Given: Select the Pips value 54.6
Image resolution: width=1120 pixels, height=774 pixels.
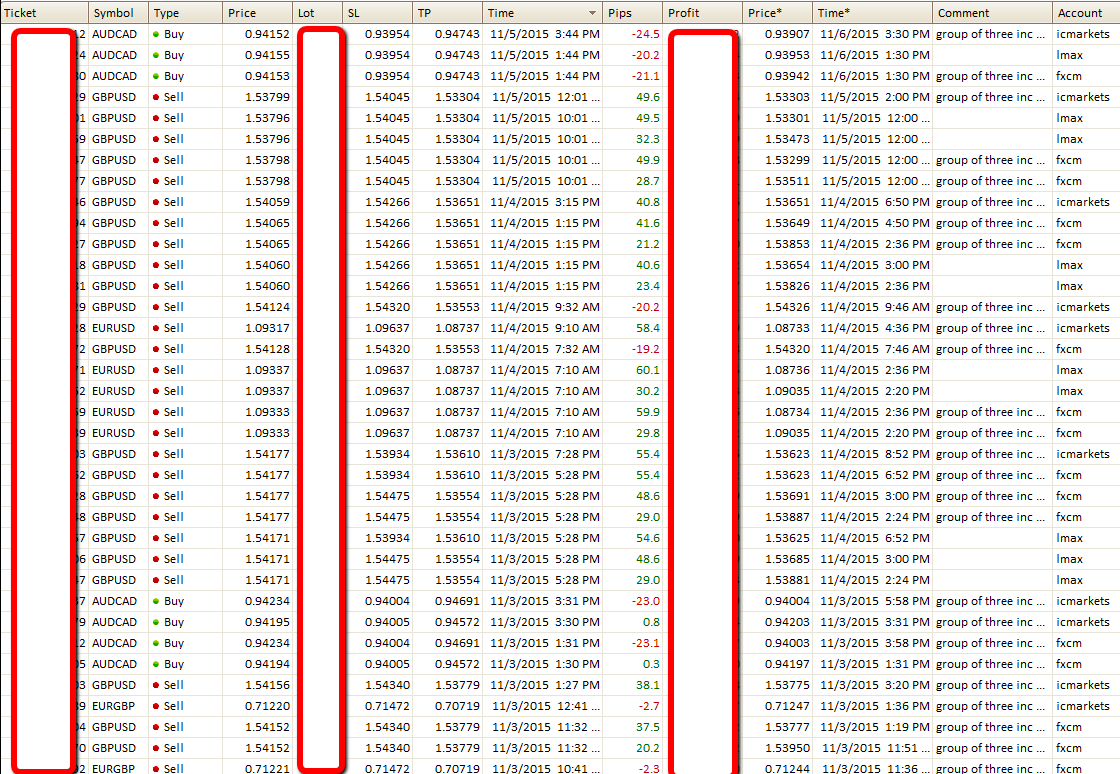Looking at the screenshot, I should [648, 538].
